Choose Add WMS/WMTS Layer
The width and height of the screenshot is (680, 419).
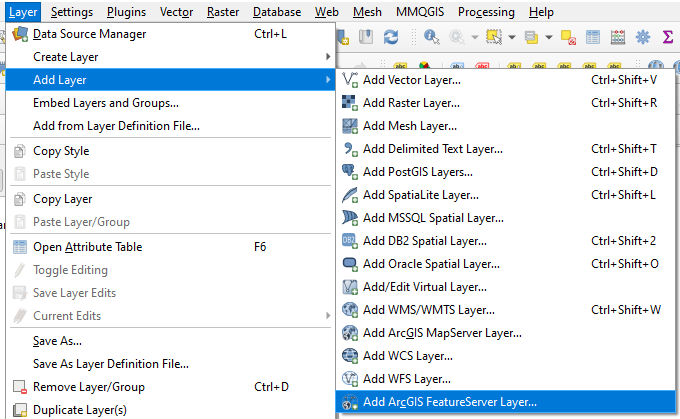point(506,310)
